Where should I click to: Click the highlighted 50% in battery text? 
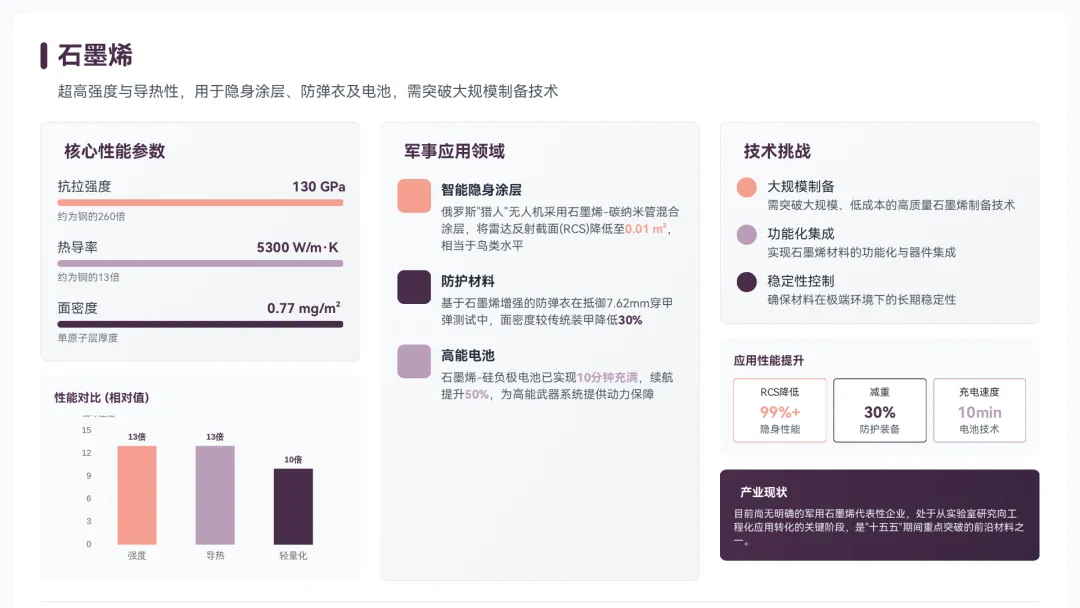coord(477,395)
